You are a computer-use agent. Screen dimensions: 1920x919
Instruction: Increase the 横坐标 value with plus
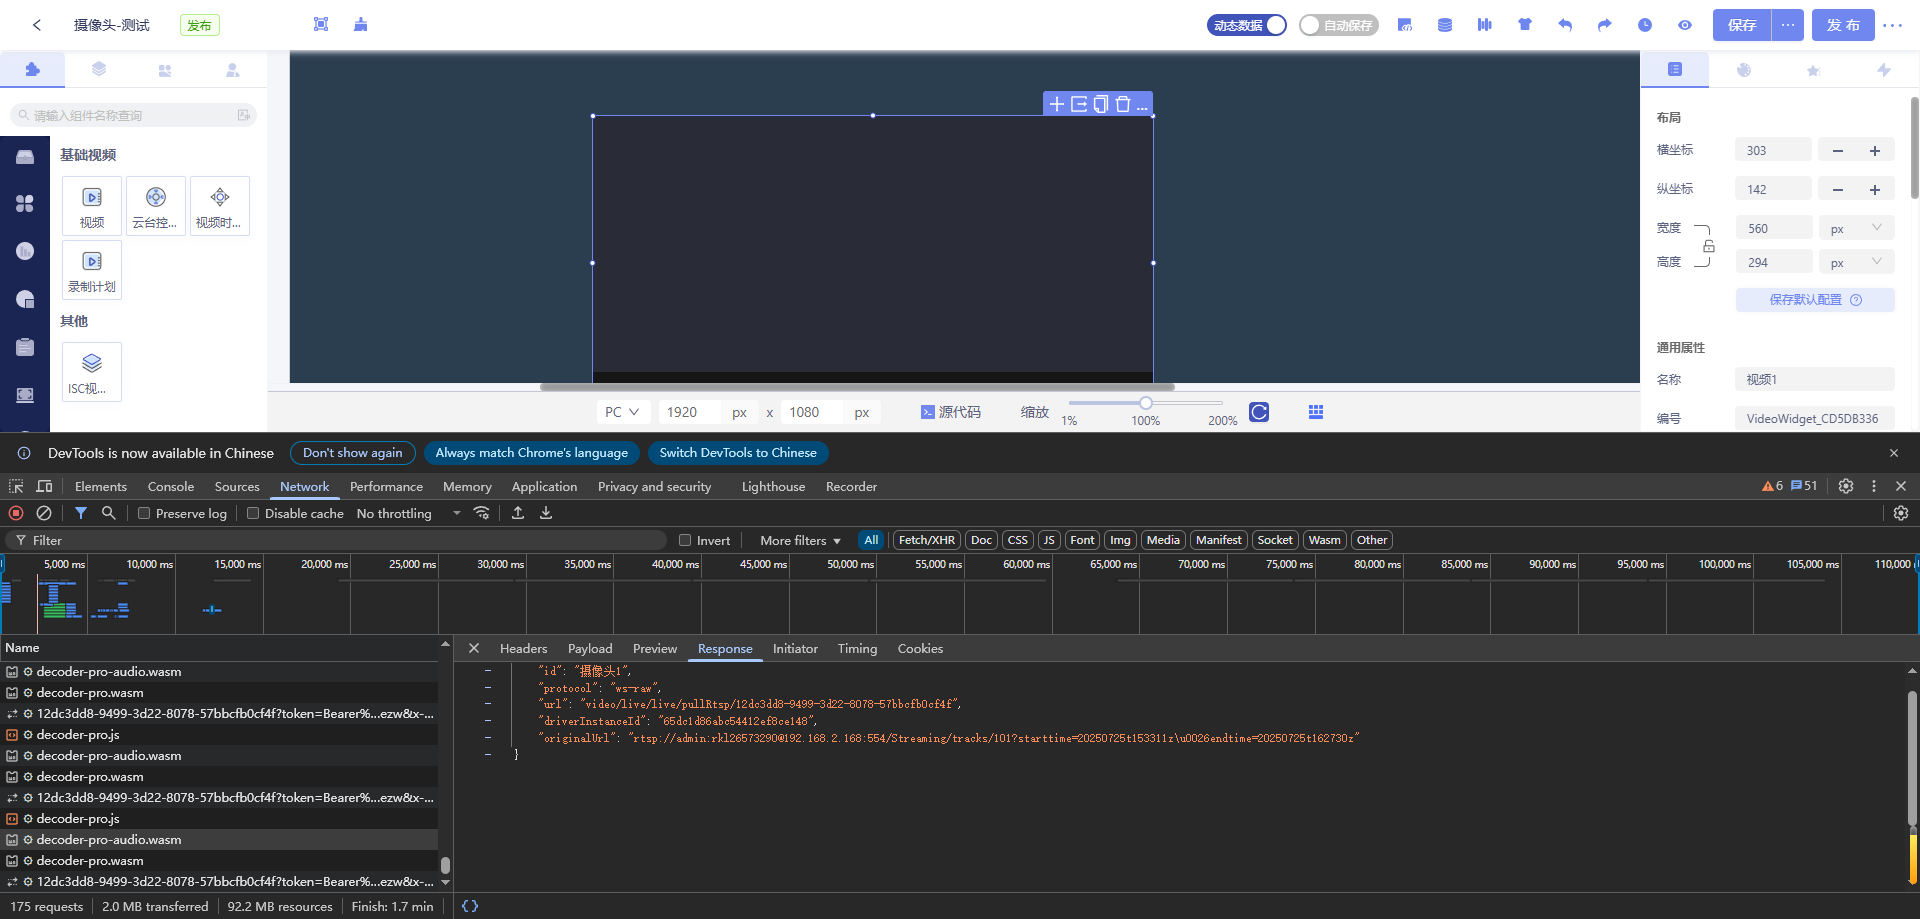point(1875,150)
